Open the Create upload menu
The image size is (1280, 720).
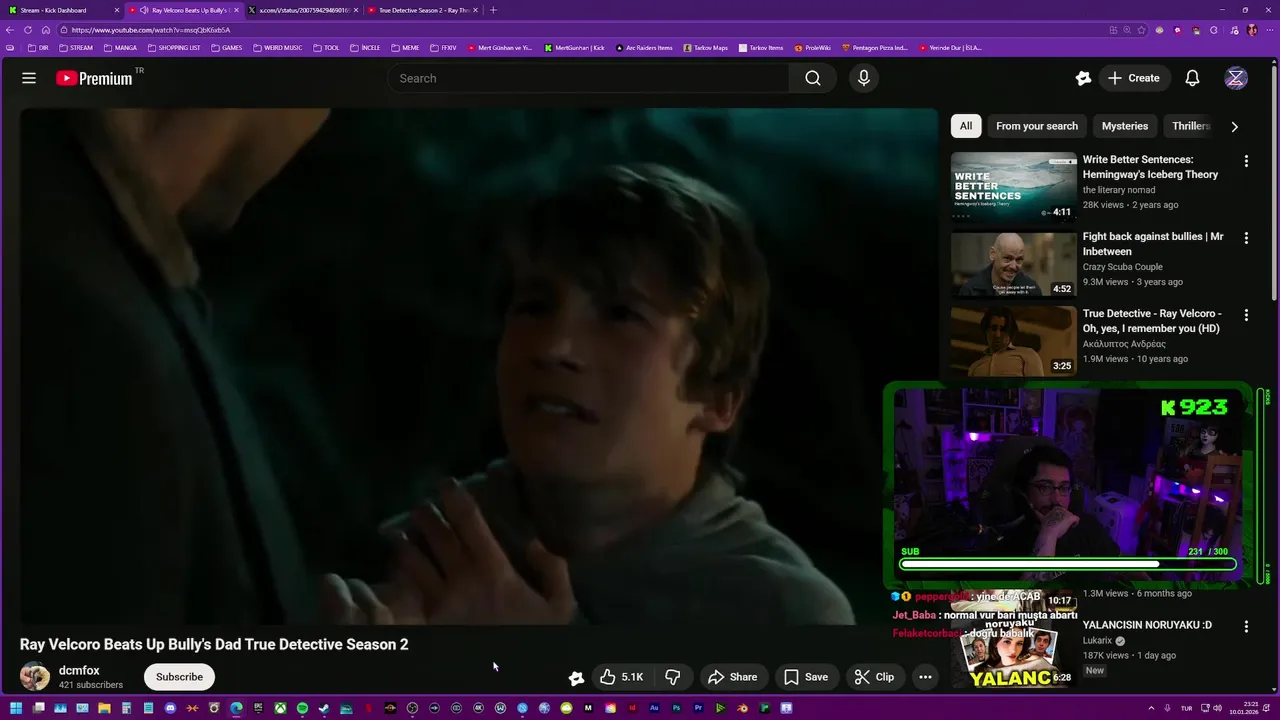point(1134,78)
